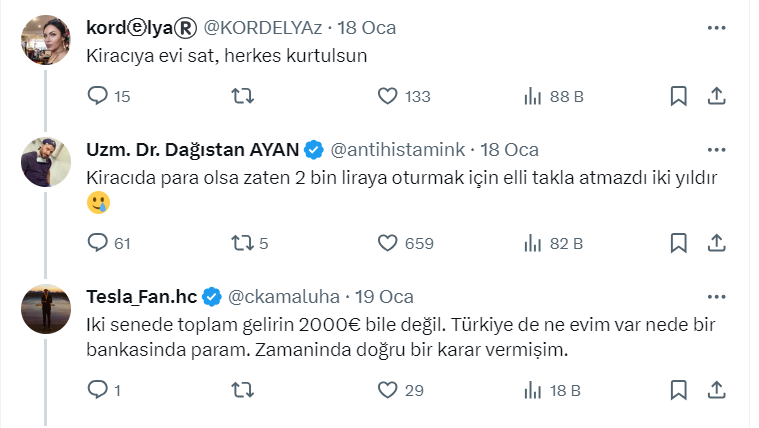Bookmark the kordelya tweet
759x428 pixels.
click(x=678, y=96)
